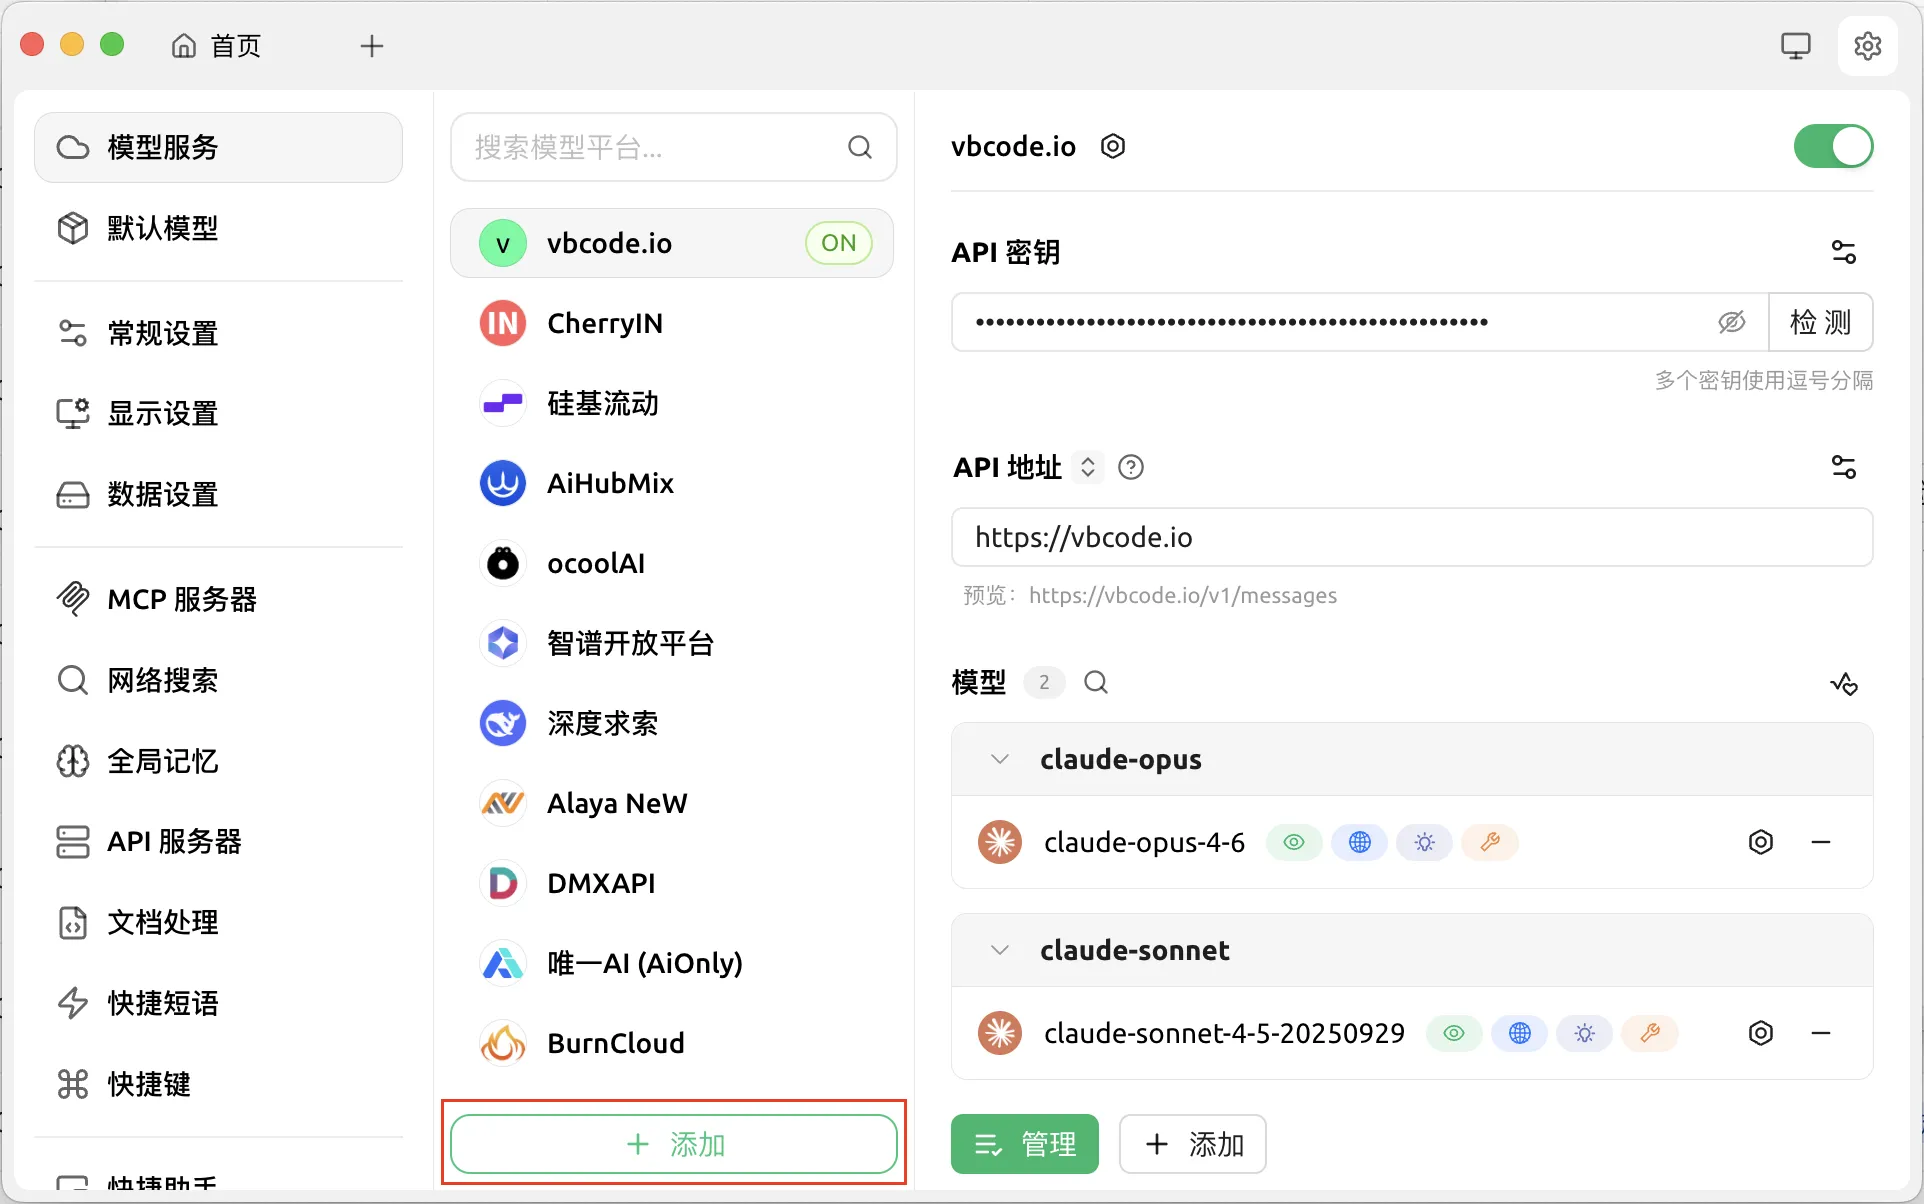This screenshot has height=1204, width=1924.
Task: Click web globe tag on claude-opus-4-6
Action: click(x=1360, y=842)
